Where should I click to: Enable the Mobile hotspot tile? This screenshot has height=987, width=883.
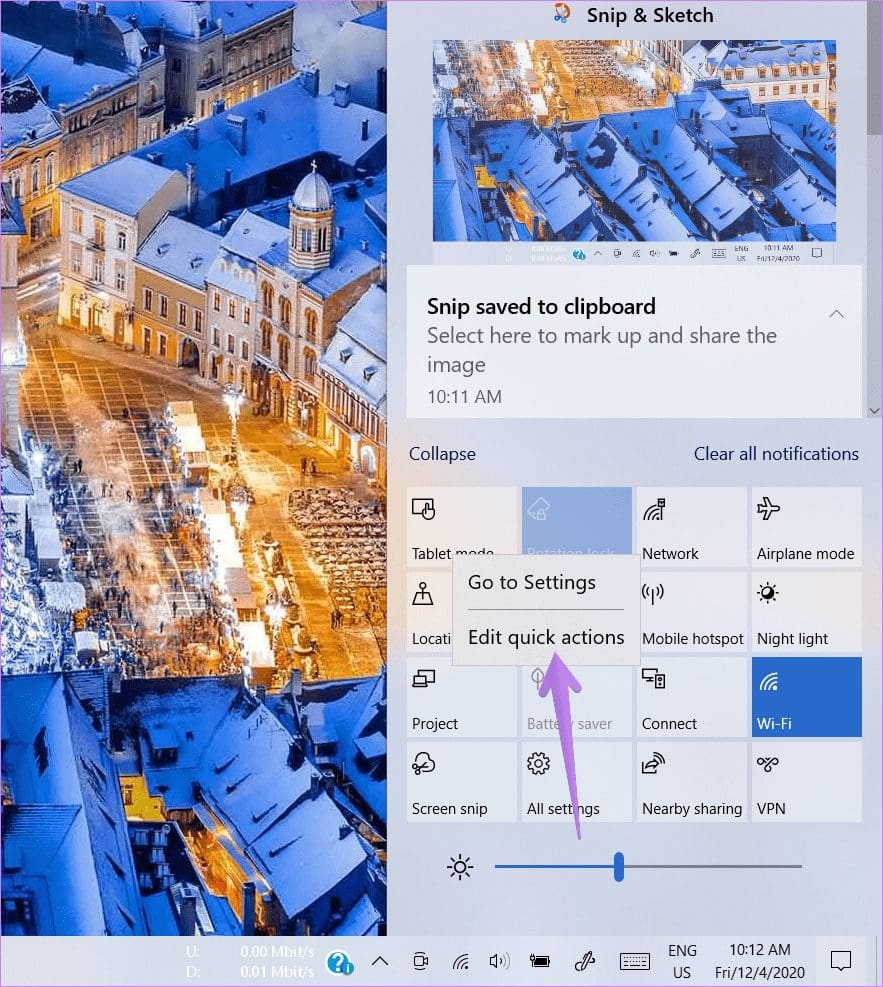(x=693, y=611)
